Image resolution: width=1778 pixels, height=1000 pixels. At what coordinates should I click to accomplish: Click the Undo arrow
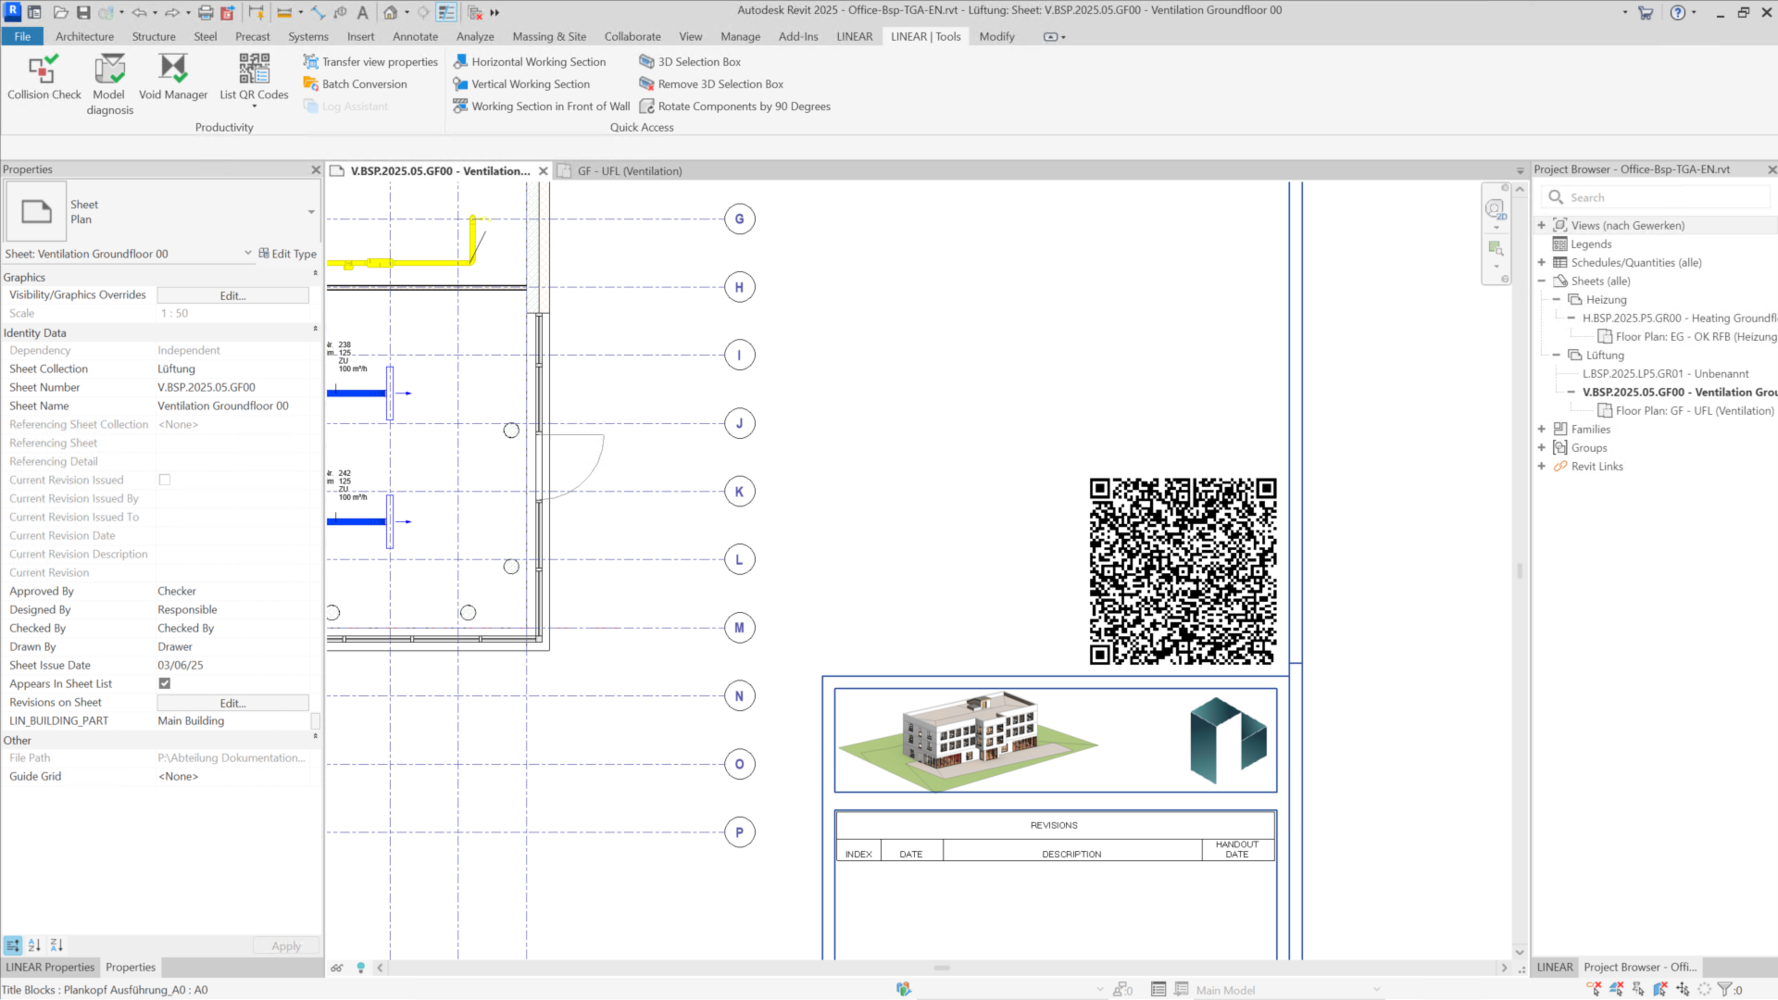tap(139, 12)
